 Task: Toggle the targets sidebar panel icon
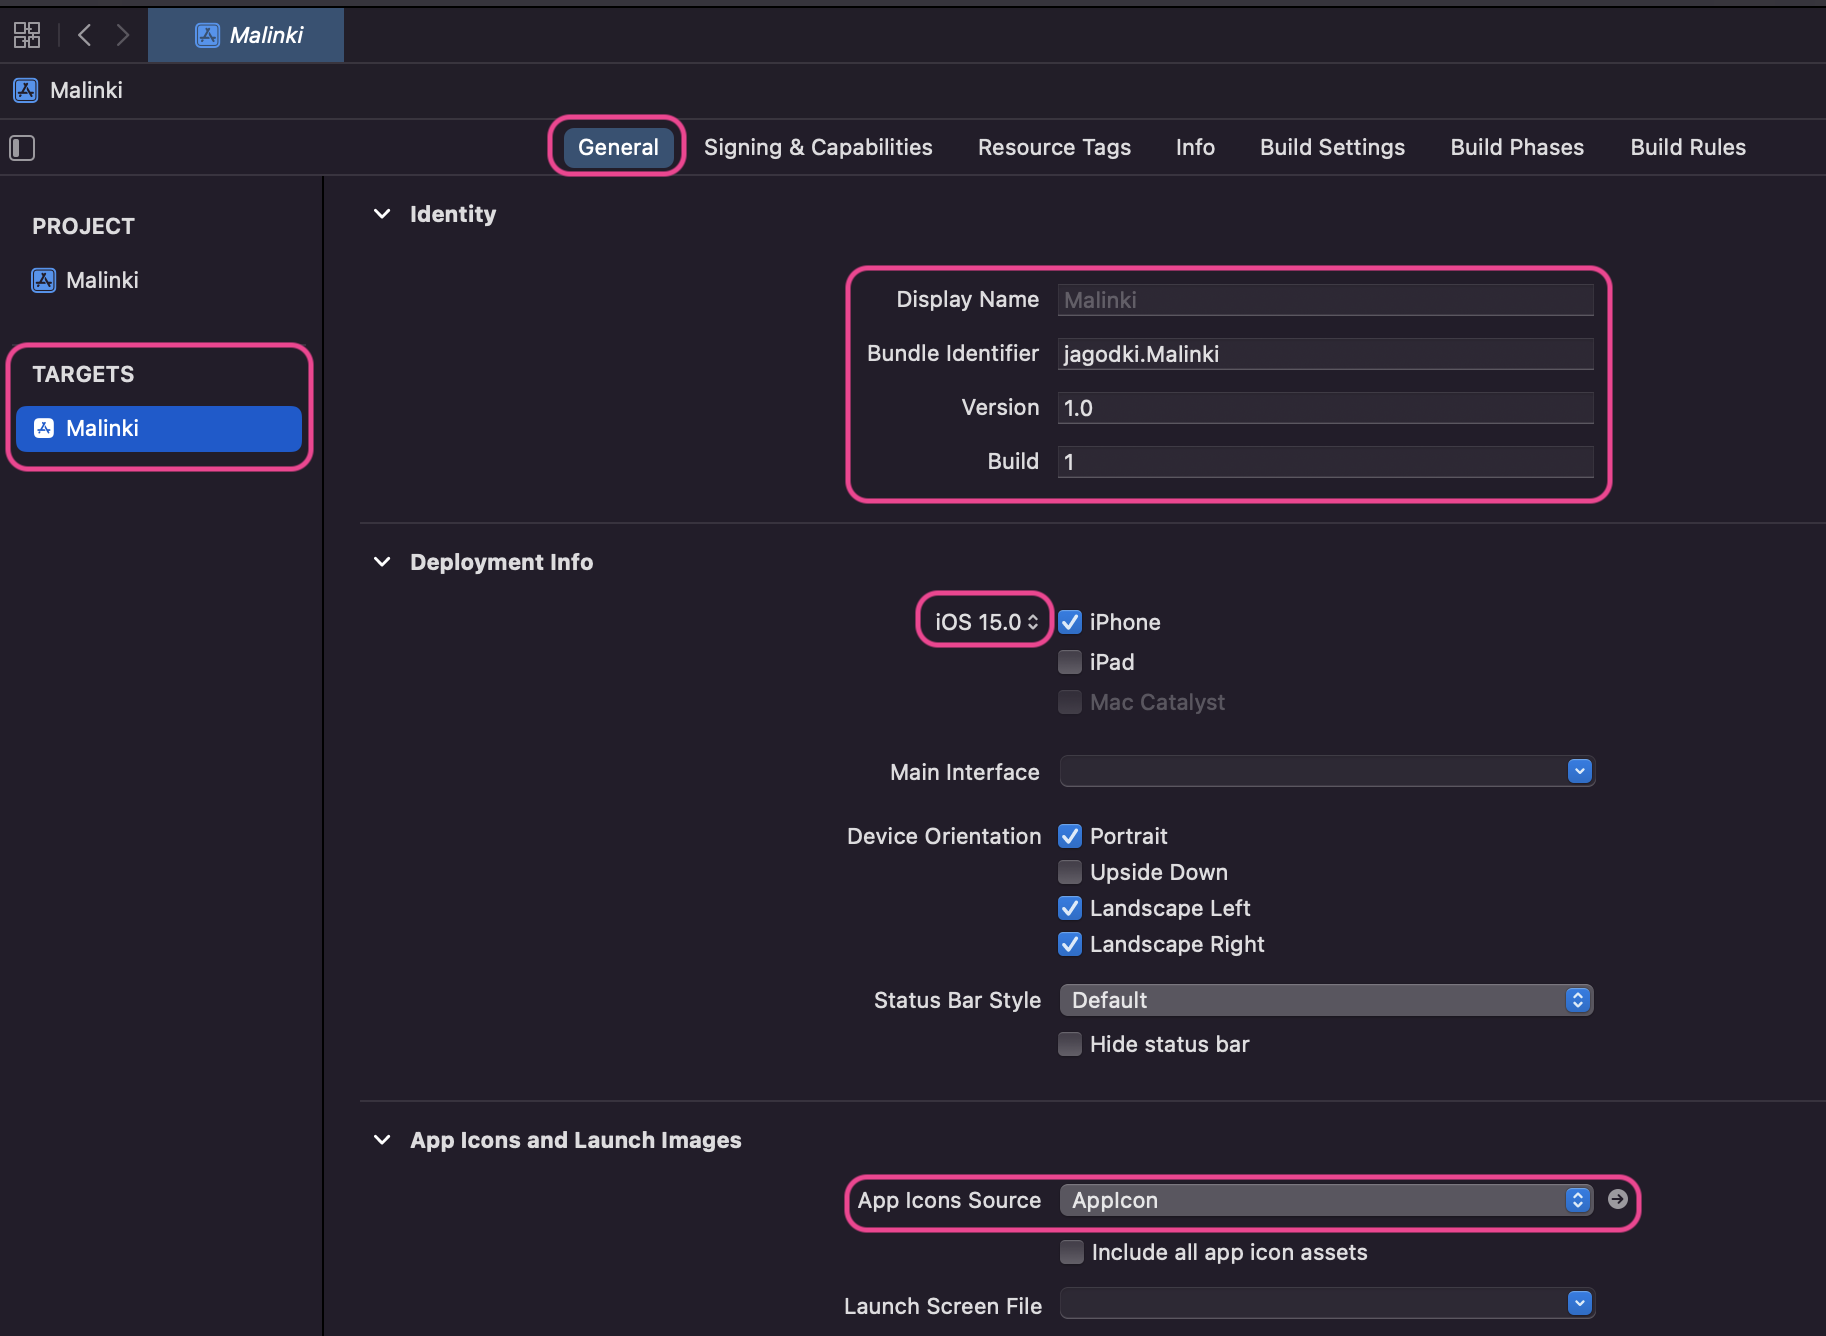point(22,148)
